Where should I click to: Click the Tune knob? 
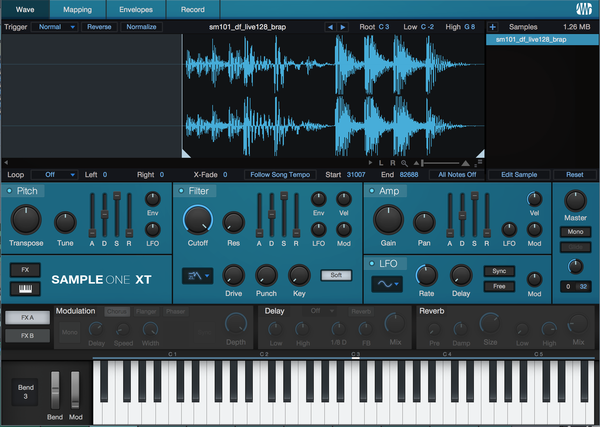click(x=65, y=222)
